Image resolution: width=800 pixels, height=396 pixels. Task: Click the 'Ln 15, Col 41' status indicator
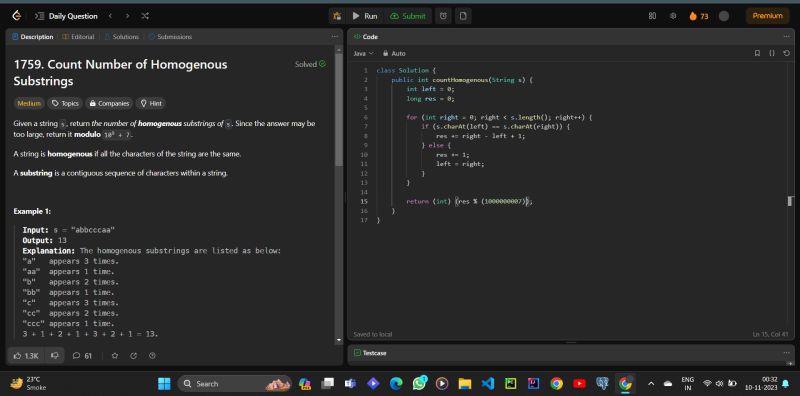(770, 334)
